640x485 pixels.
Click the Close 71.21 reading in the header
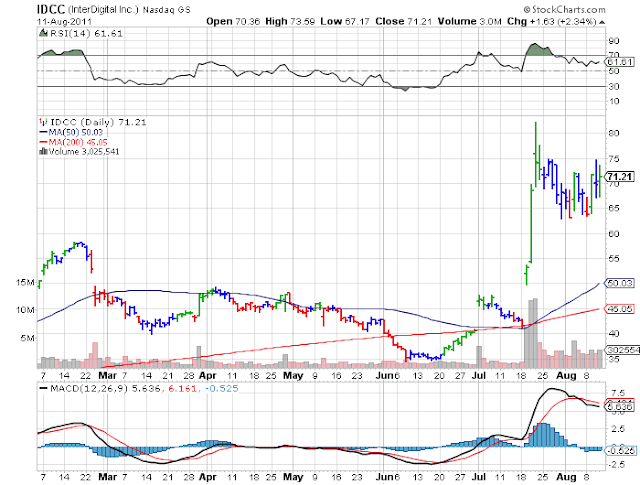tap(403, 21)
